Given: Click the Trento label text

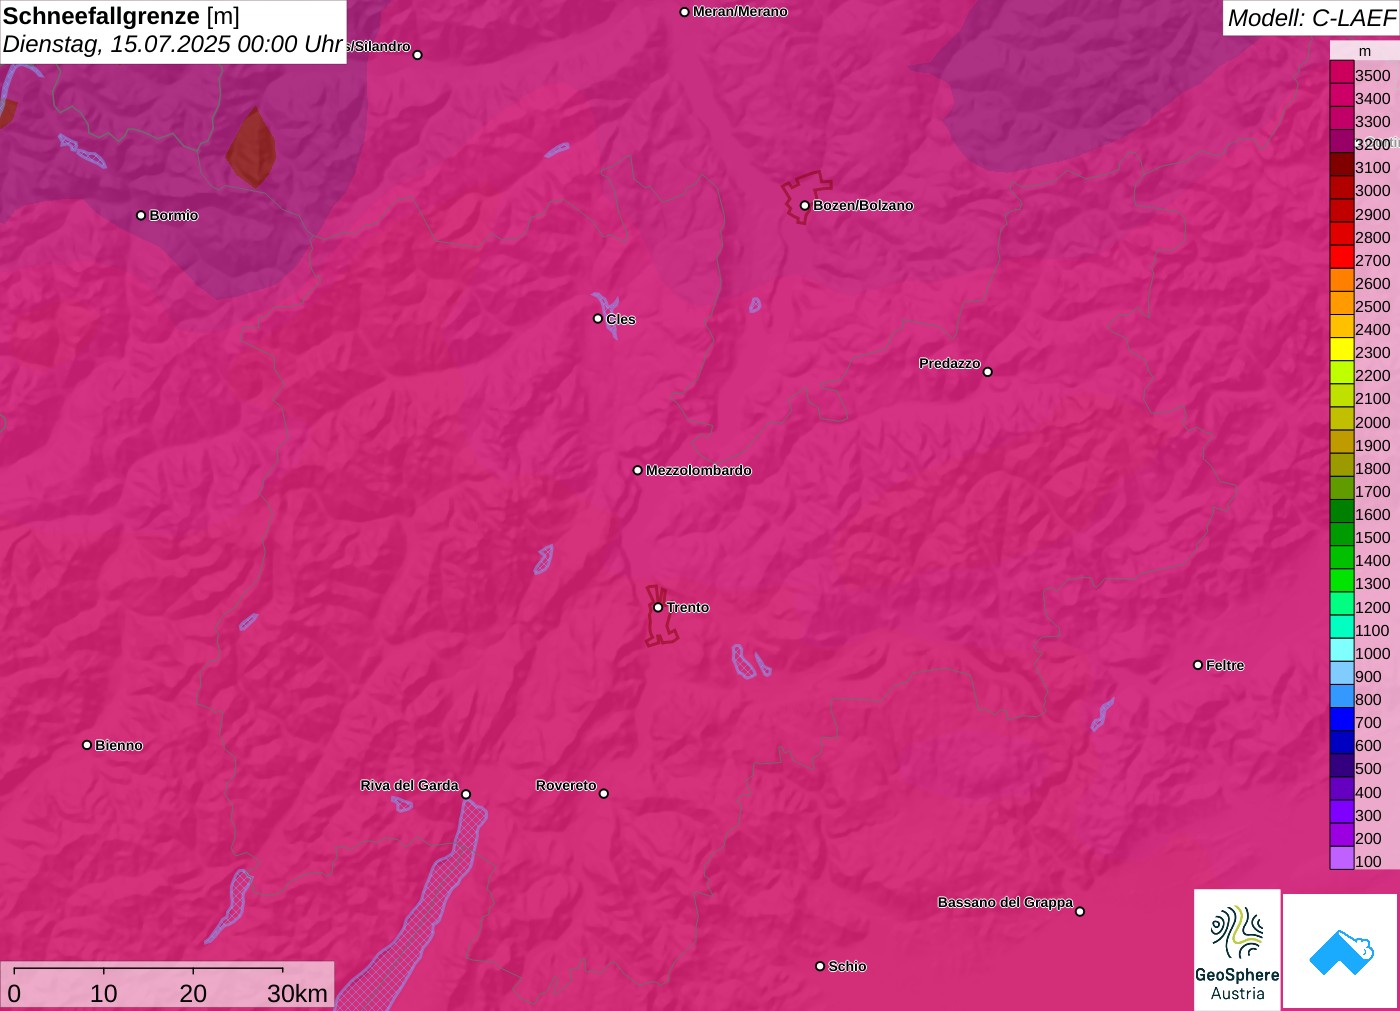Looking at the screenshot, I should [x=688, y=607].
